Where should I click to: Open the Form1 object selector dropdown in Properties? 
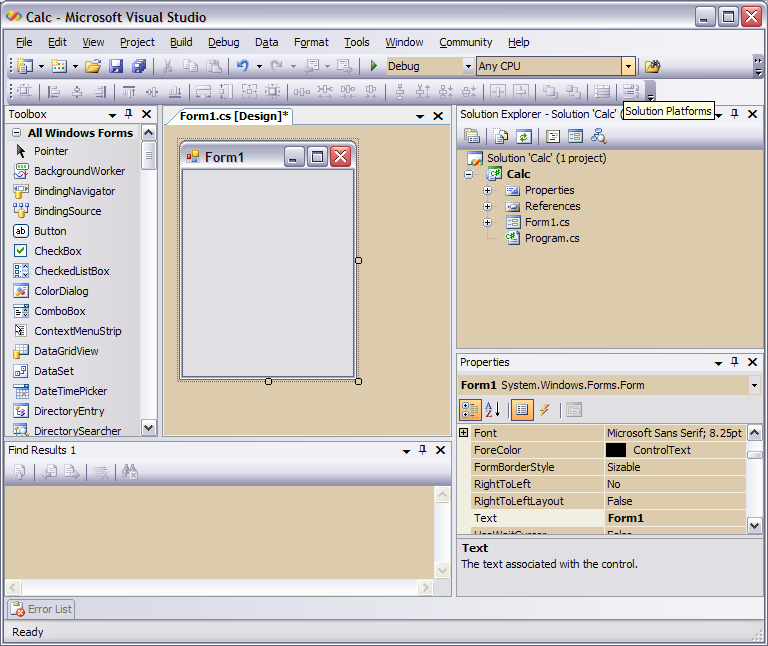tap(754, 385)
